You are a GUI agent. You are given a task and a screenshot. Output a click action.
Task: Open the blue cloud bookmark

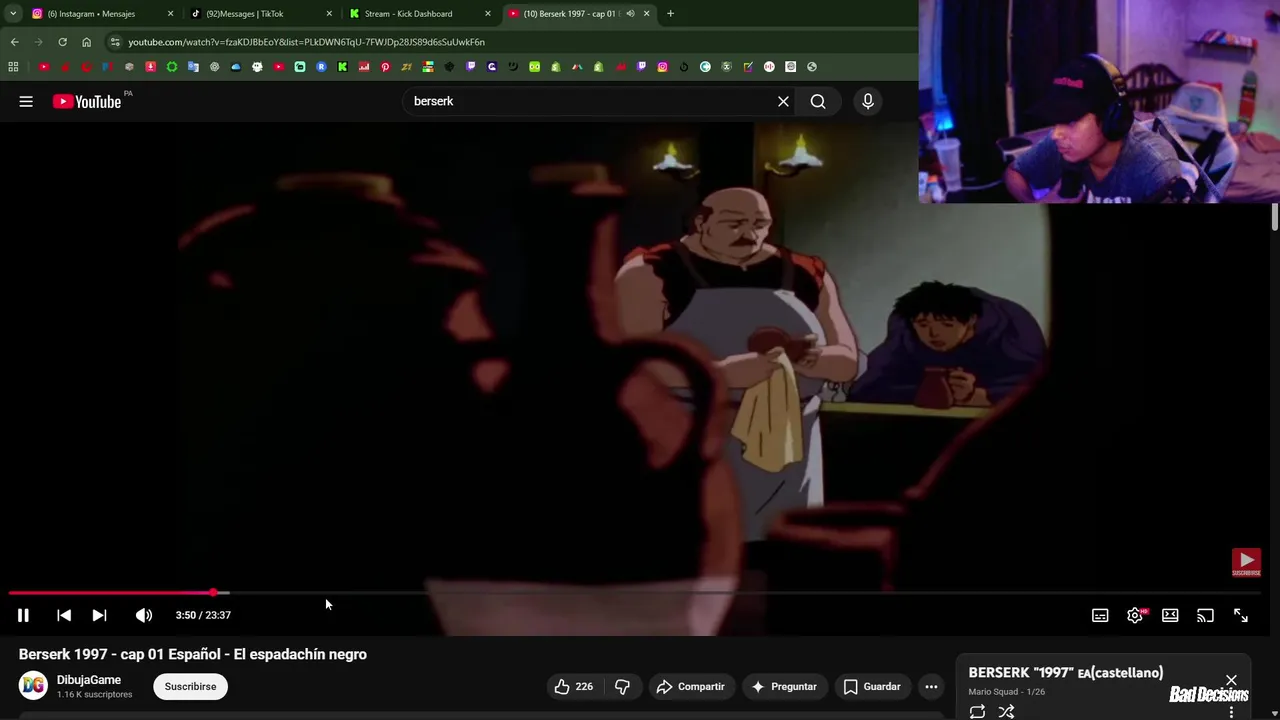pos(236,67)
